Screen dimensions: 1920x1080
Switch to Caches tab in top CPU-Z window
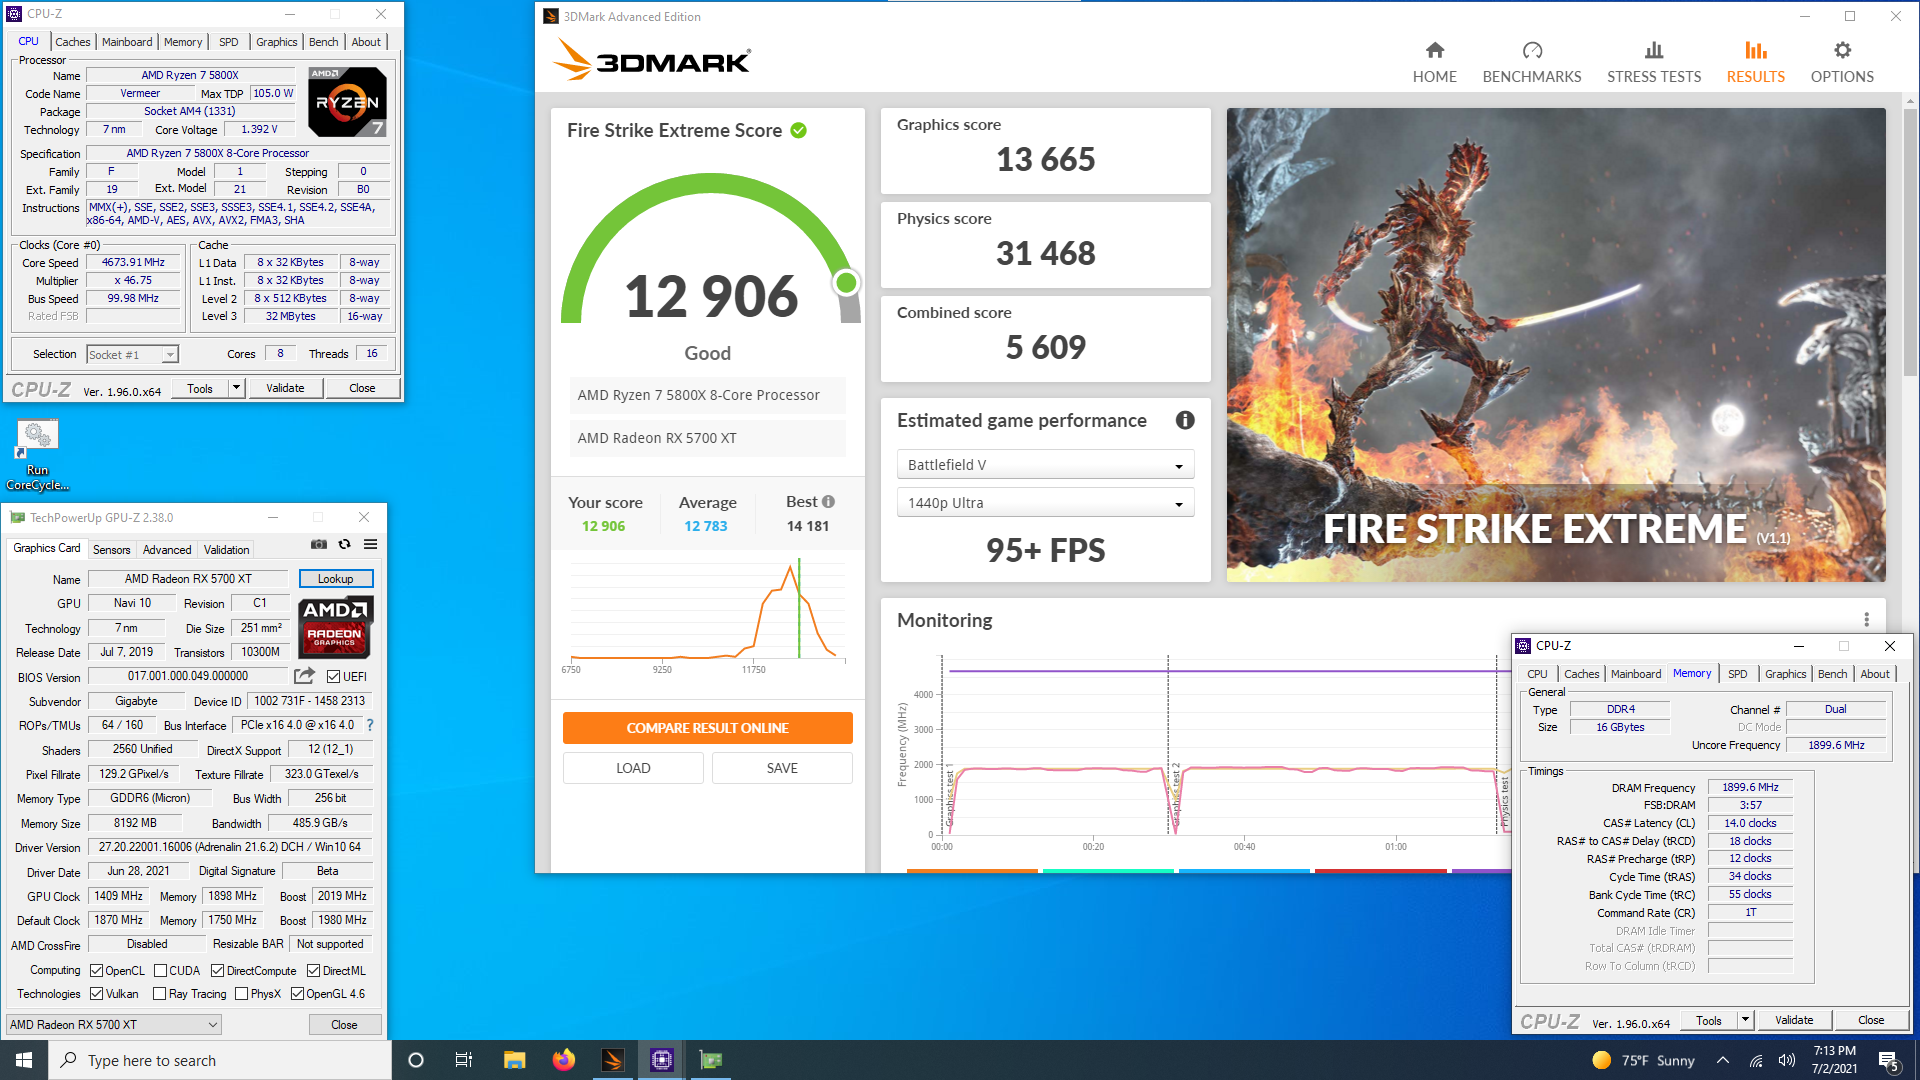72,42
